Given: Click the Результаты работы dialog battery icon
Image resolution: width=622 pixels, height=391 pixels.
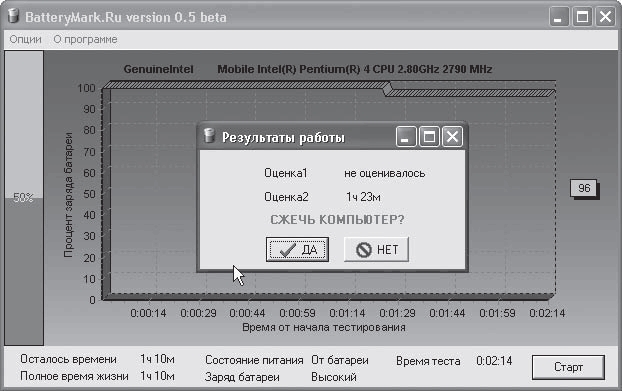Looking at the screenshot, I should pyautogui.click(x=209, y=136).
